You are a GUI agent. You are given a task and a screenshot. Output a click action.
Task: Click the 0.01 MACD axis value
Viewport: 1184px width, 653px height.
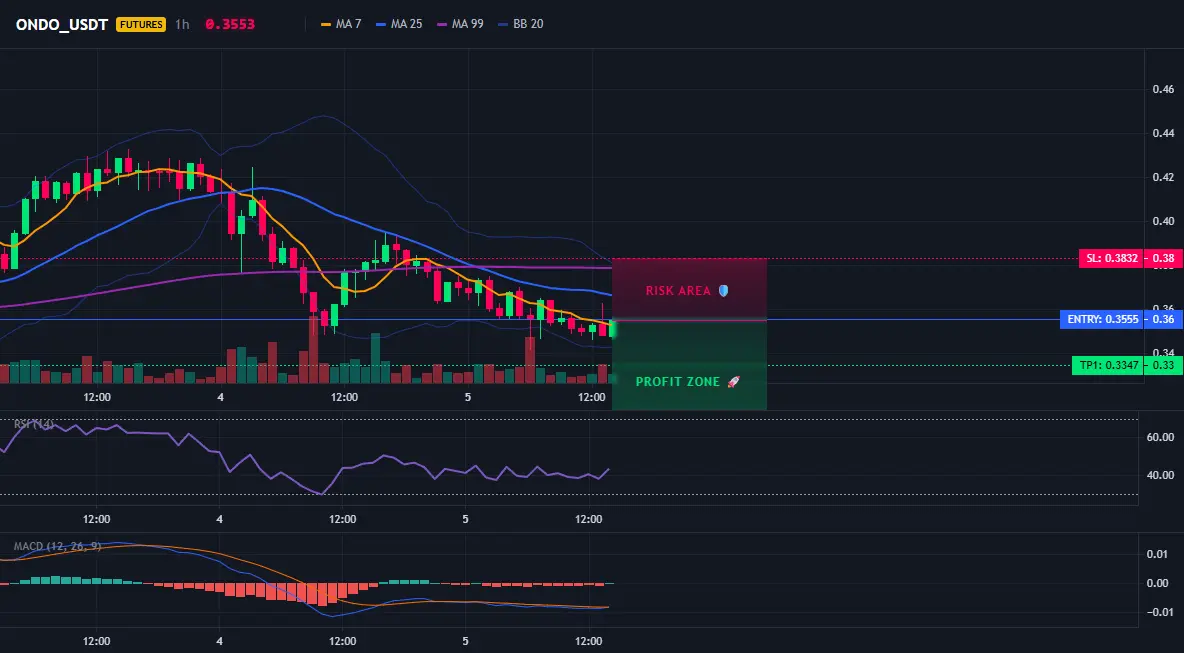[1158, 555]
